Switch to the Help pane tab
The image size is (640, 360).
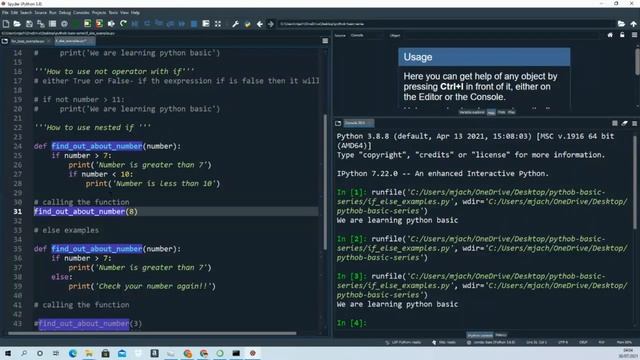click(x=491, y=112)
